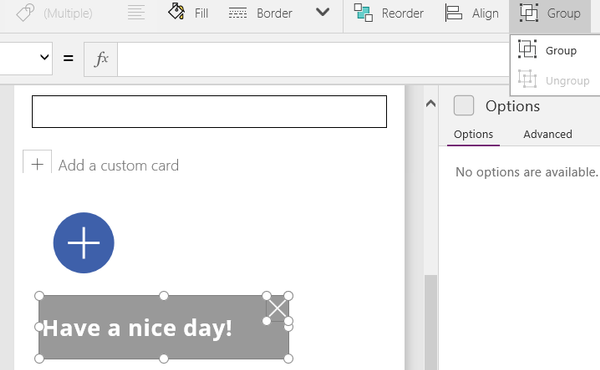Click the blue circular plus icon
The height and width of the screenshot is (370, 600).
83,243
